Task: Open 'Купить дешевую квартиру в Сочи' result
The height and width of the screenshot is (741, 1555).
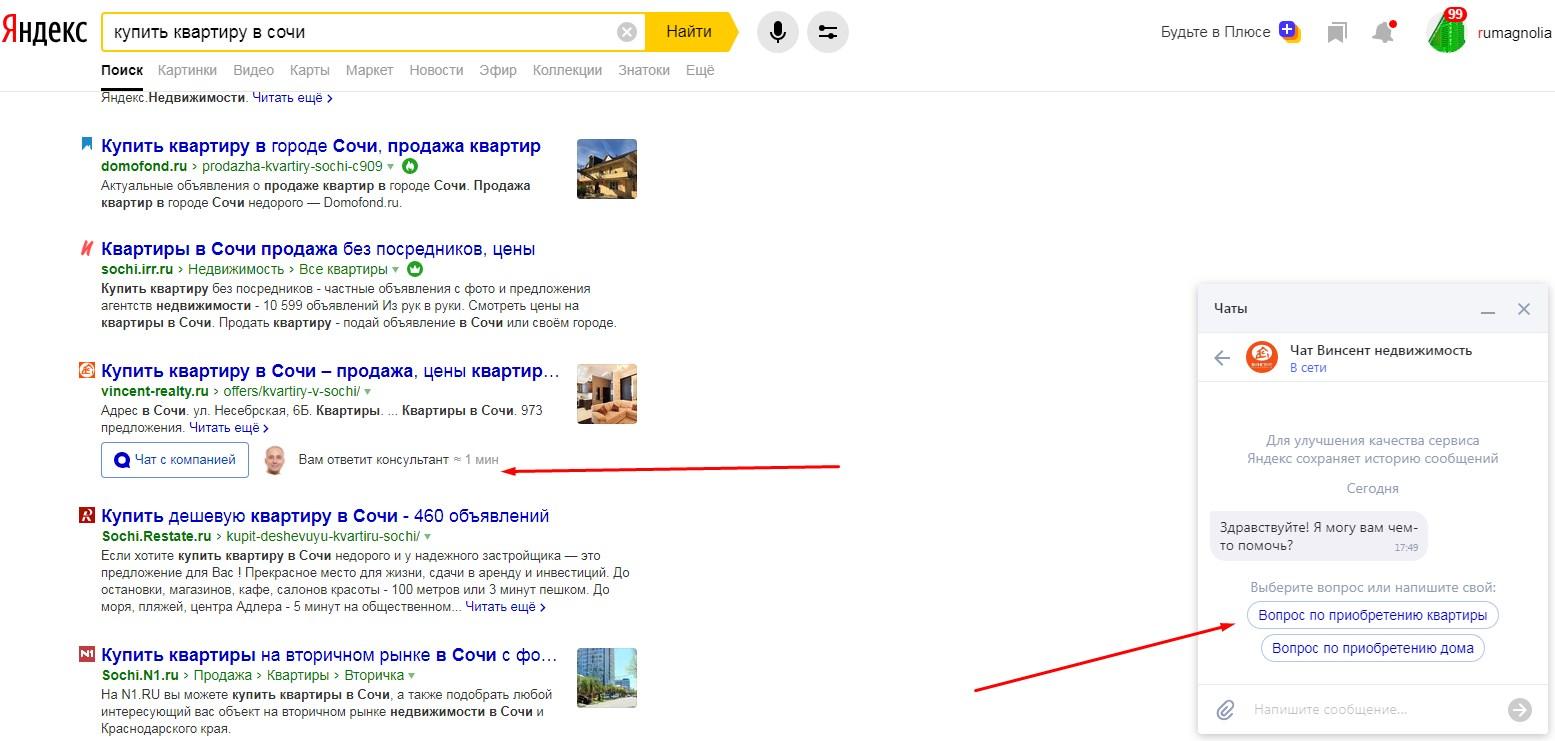Action: click(x=325, y=516)
